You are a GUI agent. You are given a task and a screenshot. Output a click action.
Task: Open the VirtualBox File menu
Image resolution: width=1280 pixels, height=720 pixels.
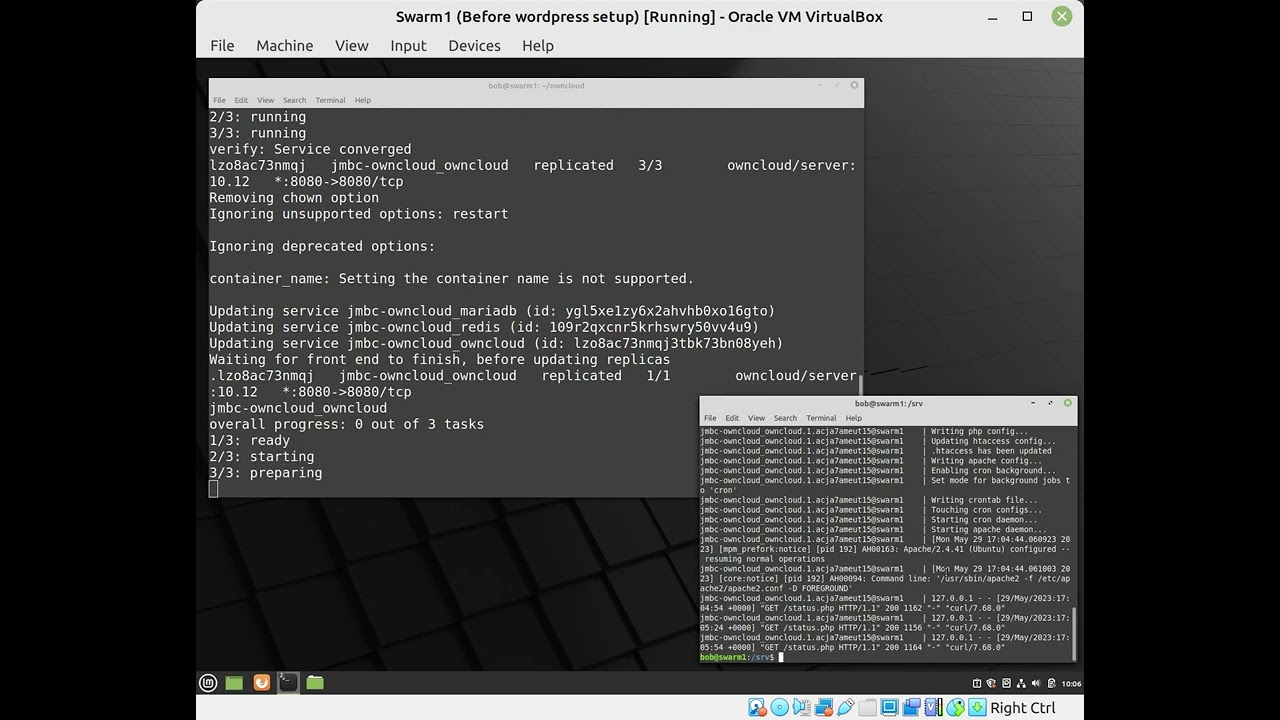click(x=222, y=45)
